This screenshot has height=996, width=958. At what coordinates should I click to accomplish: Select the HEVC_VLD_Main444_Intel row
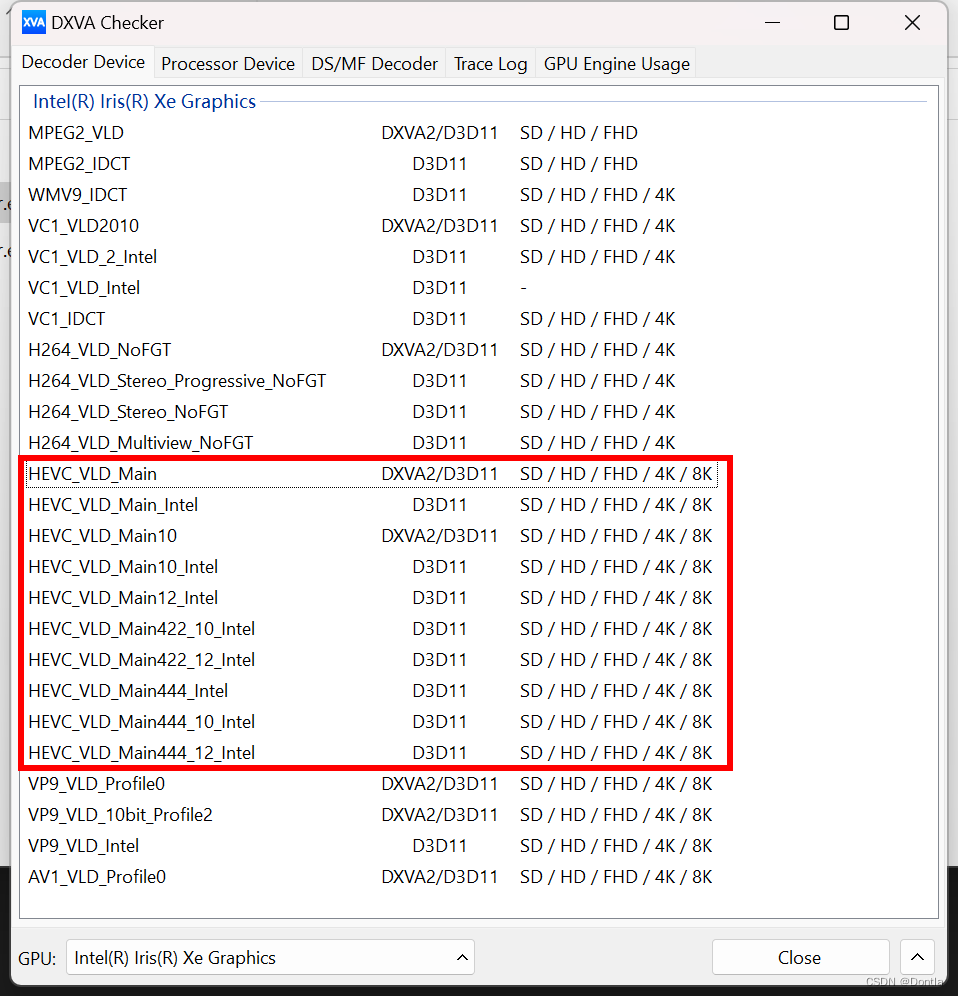(372, 691)
